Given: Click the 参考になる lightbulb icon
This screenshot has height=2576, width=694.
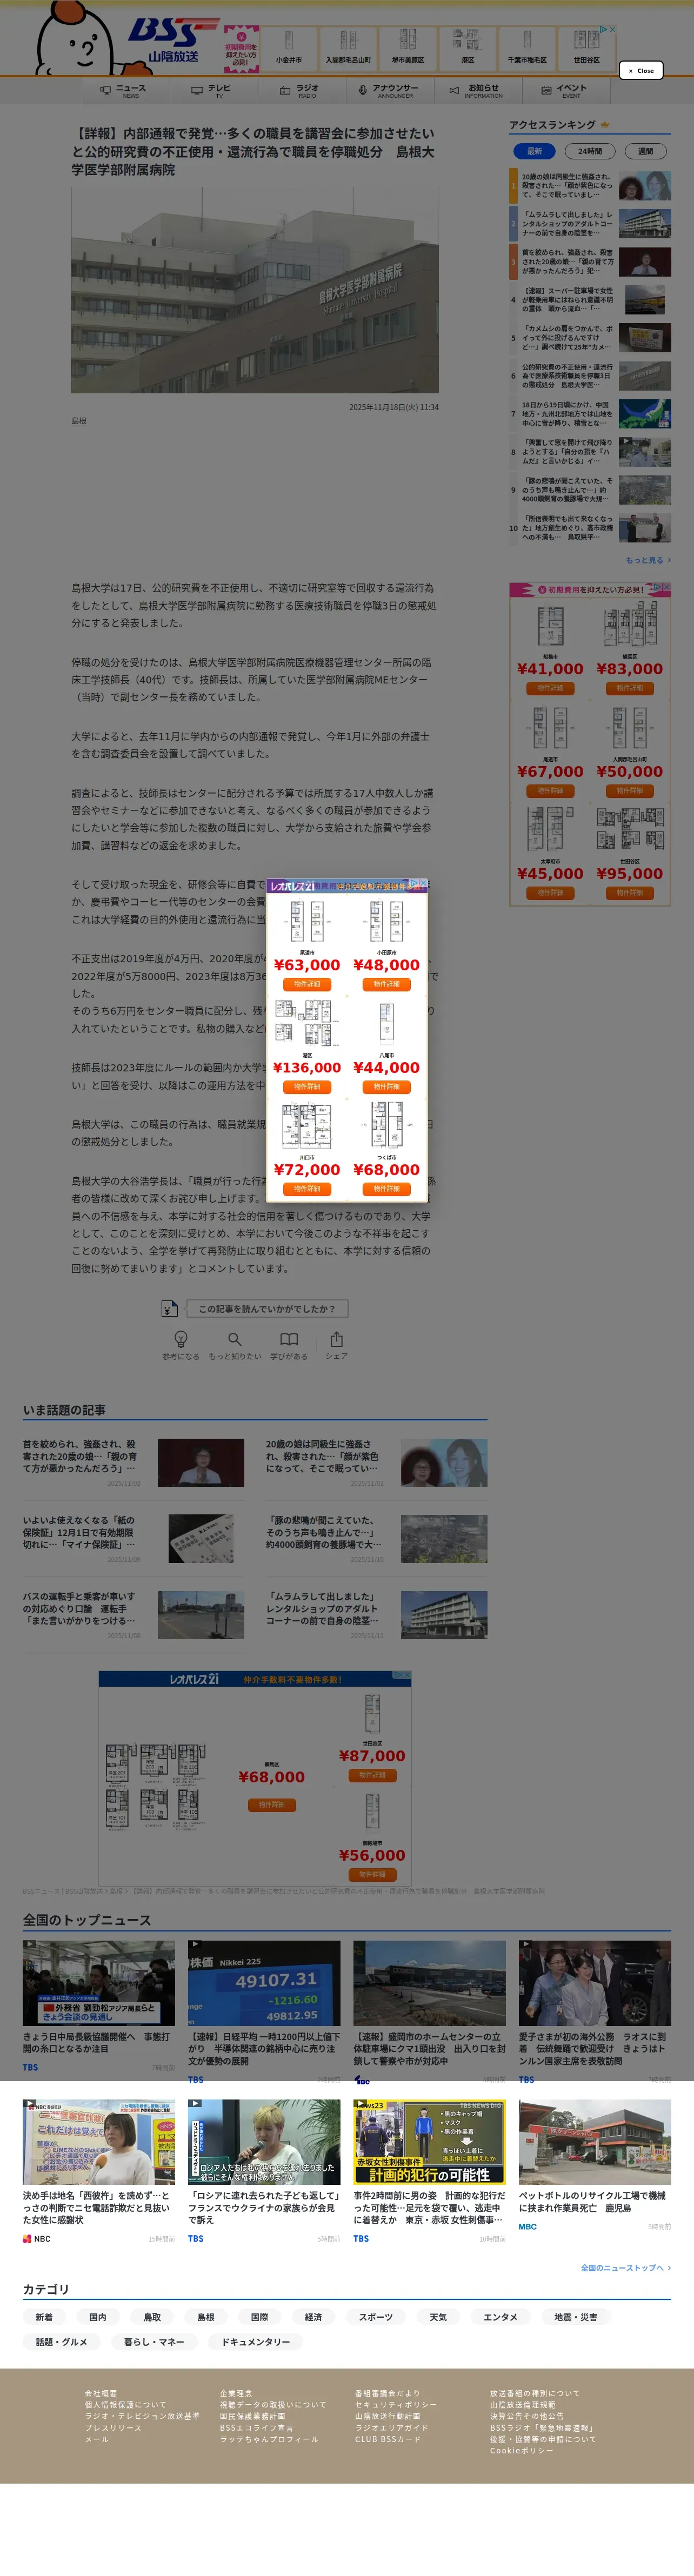Looking at the screenshot, I should coord(181,1338).
